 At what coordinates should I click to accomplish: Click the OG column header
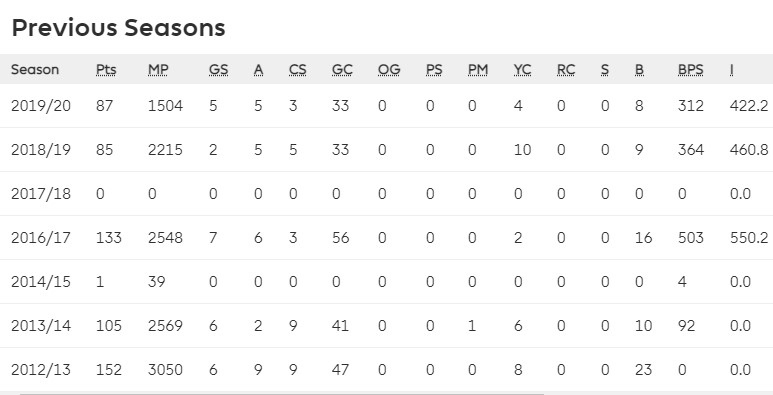pyautogui.click(x=389, y=70)
